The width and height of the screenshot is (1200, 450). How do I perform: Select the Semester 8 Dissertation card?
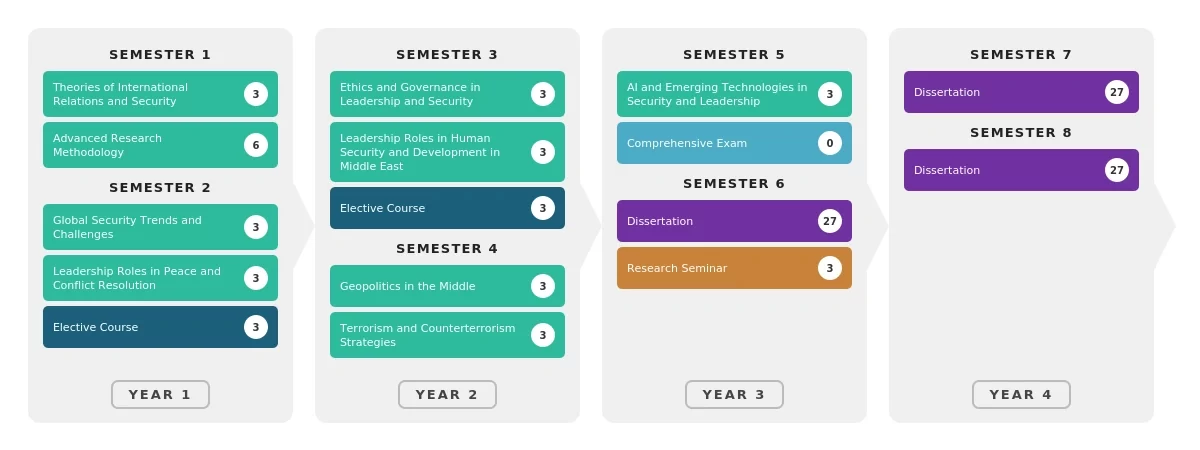click(1021, 170)
